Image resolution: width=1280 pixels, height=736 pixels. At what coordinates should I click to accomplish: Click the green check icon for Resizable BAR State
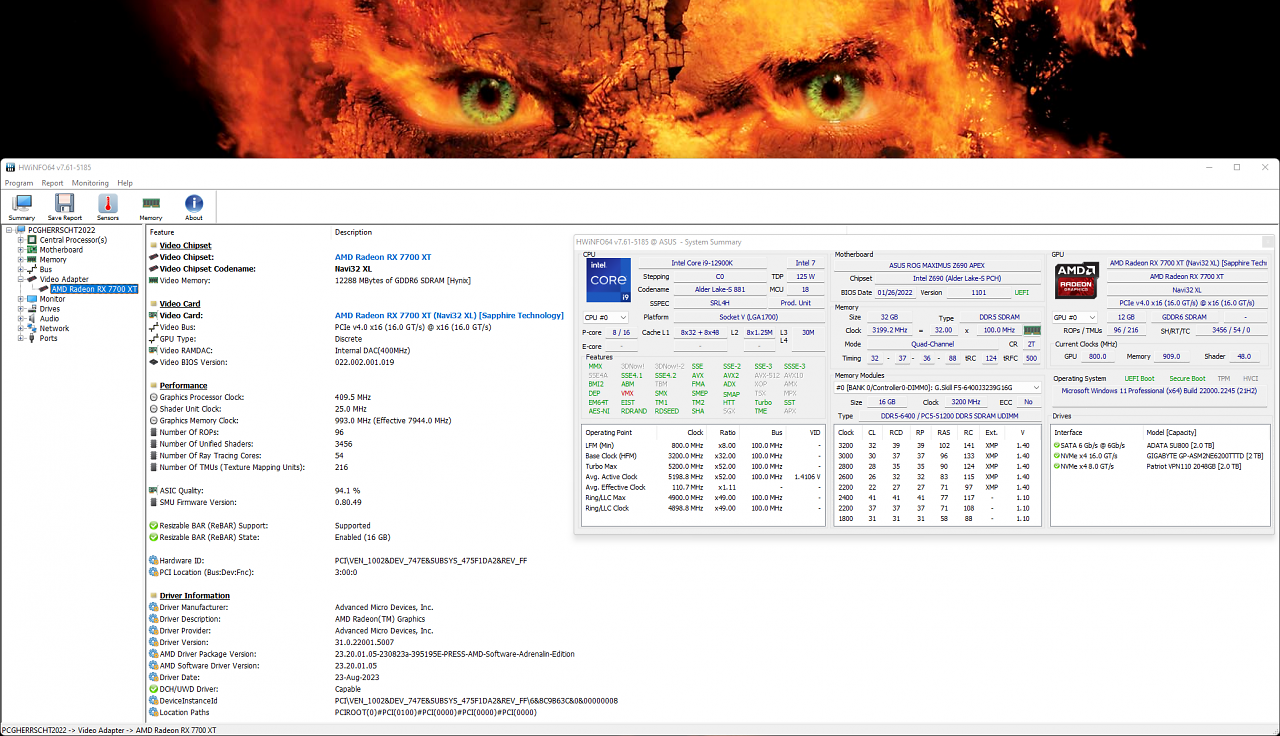[153, 537]
